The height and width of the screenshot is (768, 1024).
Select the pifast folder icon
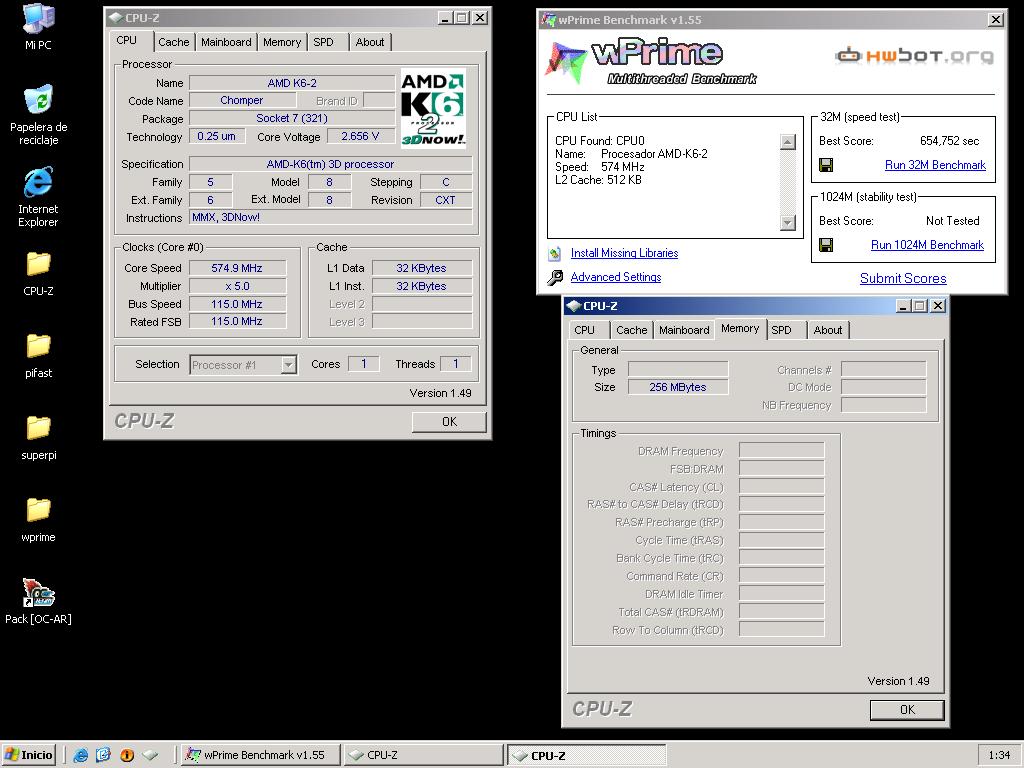(x=38, y=355)
